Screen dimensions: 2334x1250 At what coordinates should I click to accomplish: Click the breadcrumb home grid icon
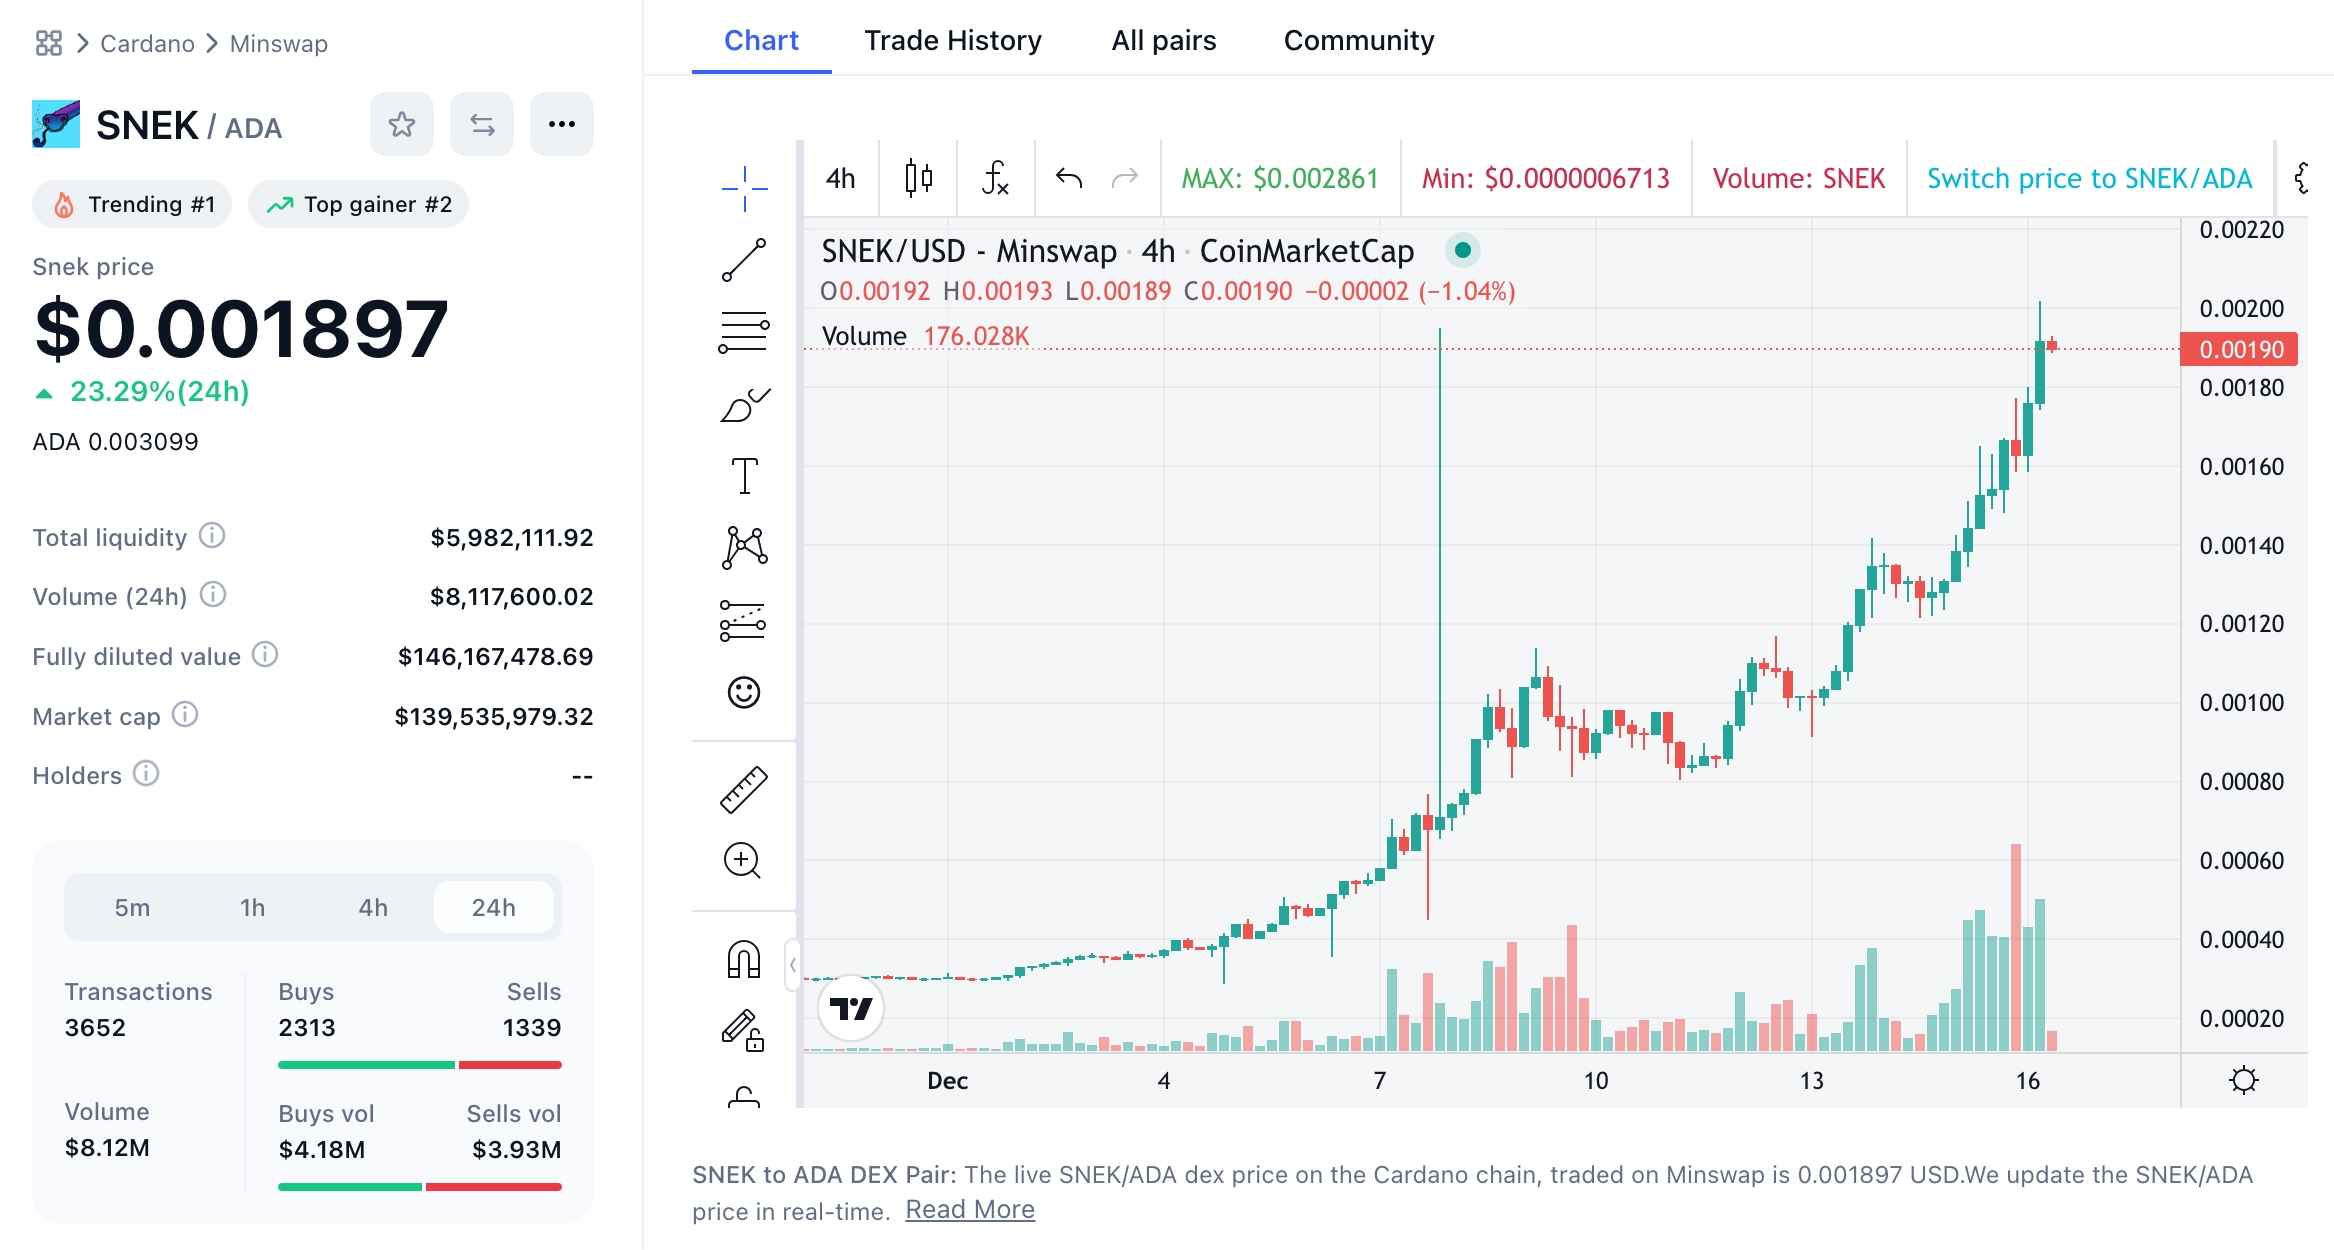click(x=48, y=43)
